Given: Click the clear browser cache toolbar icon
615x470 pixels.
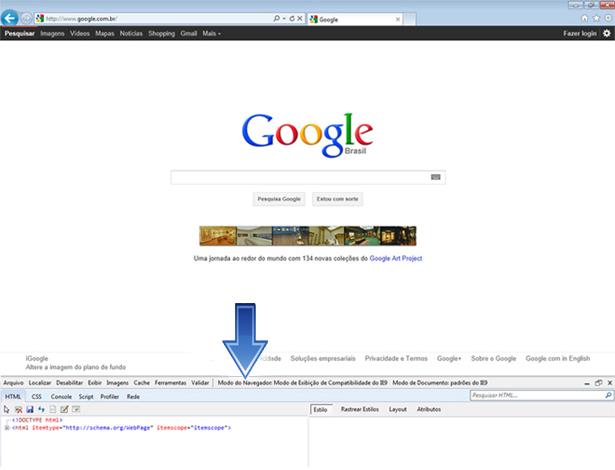Looking at the screenshot, I should pos(18,409).
